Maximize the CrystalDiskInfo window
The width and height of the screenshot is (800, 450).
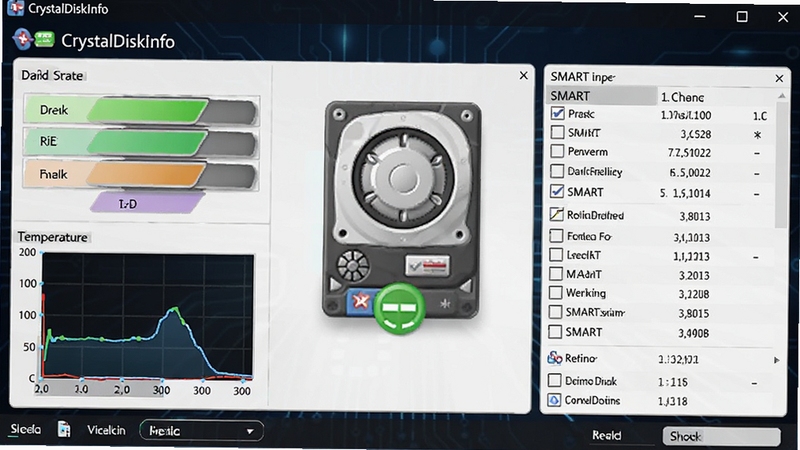click(x=742, y=16)
